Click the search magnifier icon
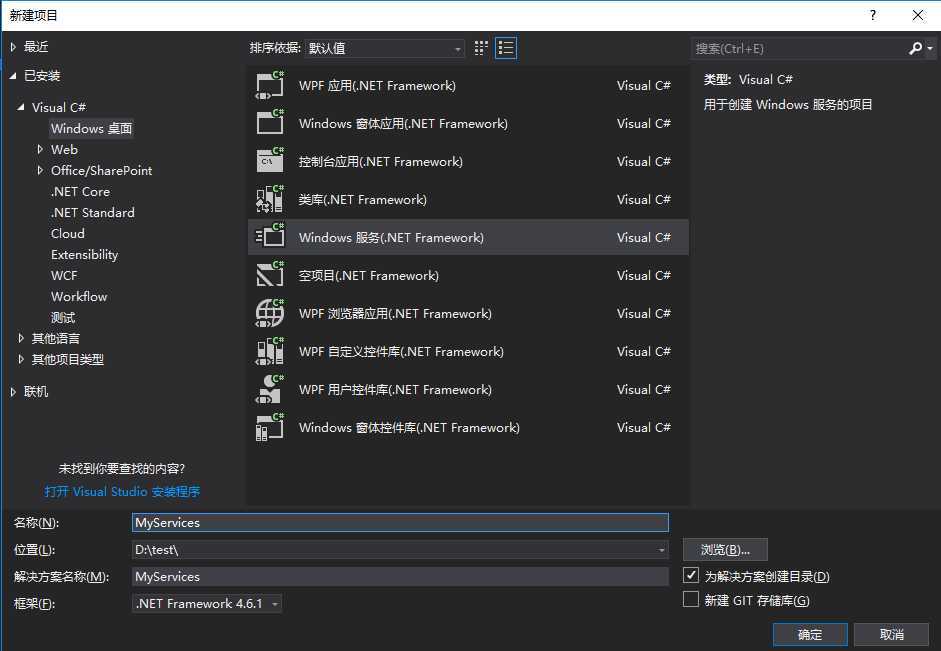Screen dimensions: 941x651 tap(915, 48)
